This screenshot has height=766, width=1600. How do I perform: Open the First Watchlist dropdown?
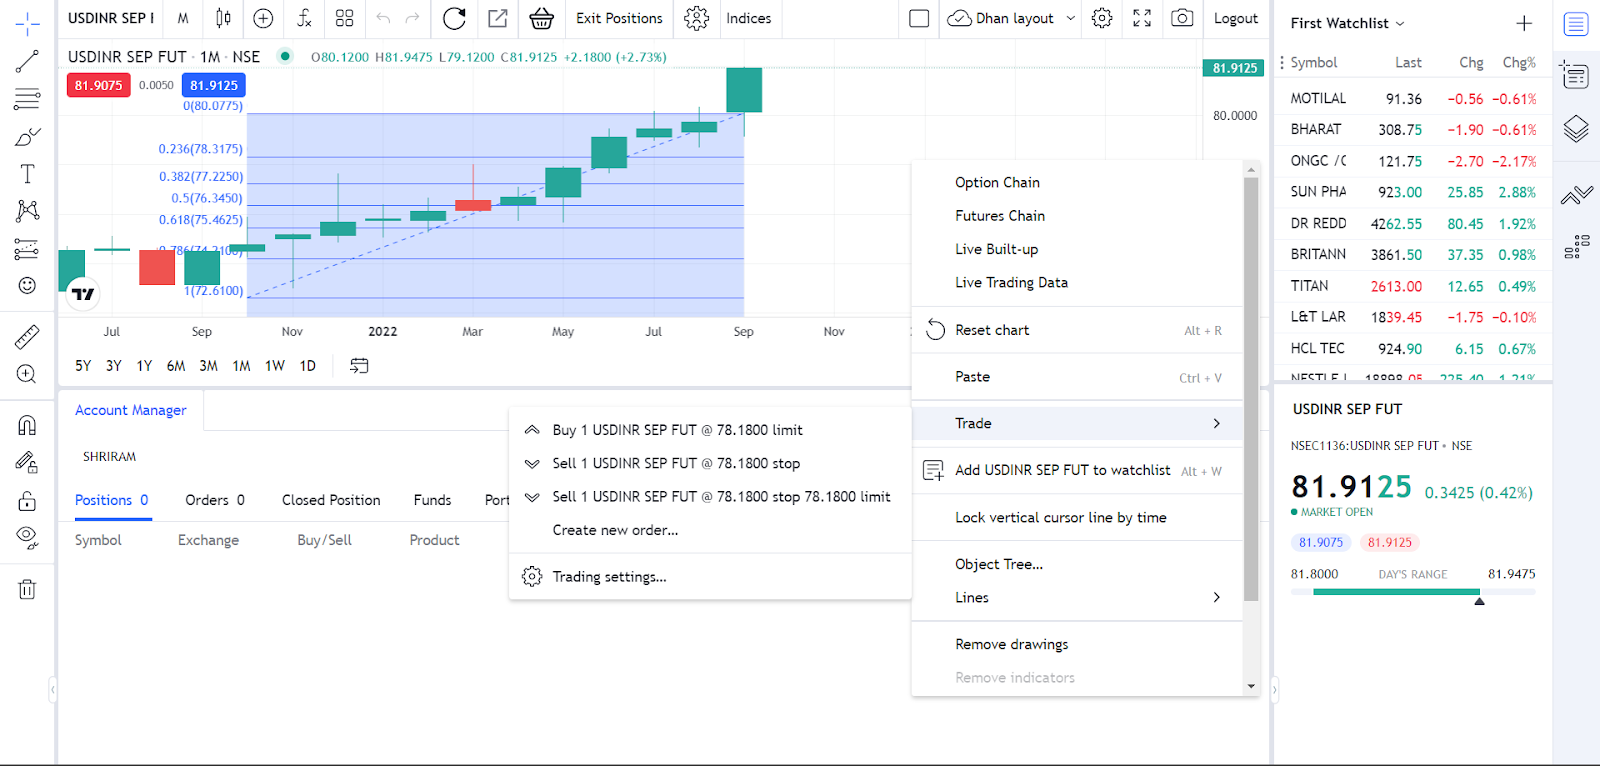(x=1347, y=23)
